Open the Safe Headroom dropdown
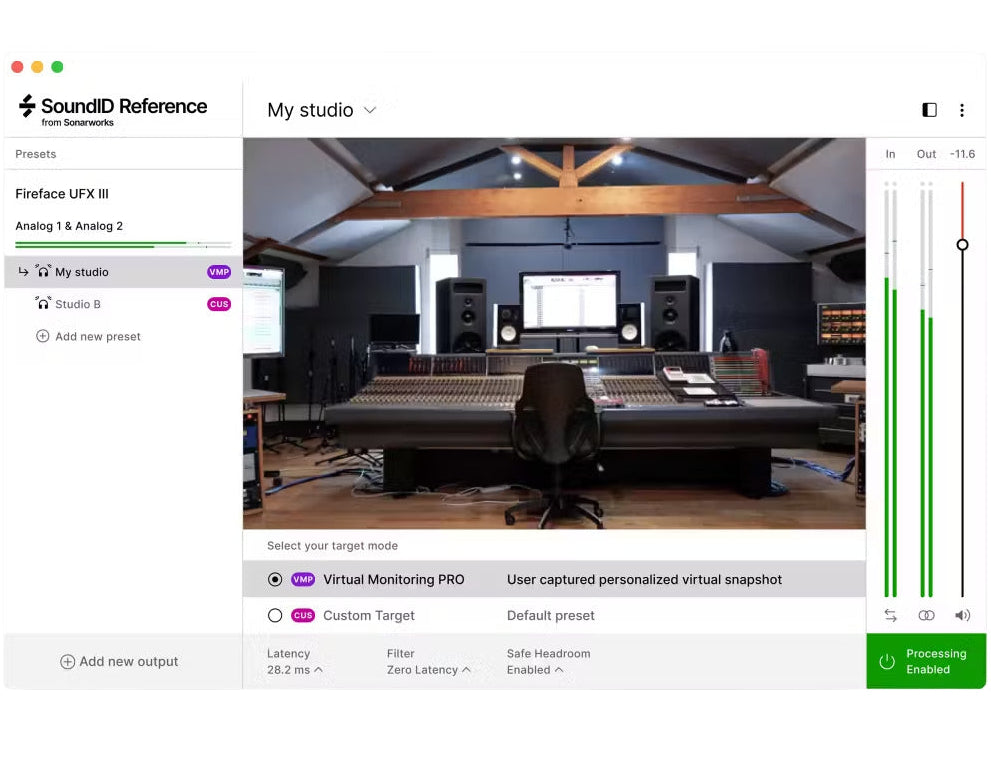The height and width of the screenshot is (767, 991). [535, 670]
